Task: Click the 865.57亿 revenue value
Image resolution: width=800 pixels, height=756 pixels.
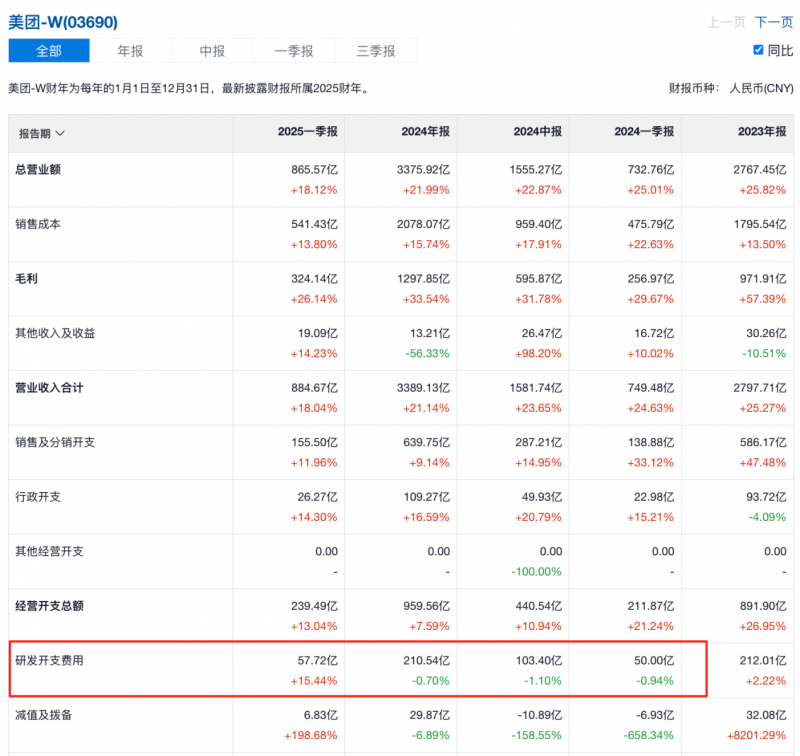Action: point(314,169)
